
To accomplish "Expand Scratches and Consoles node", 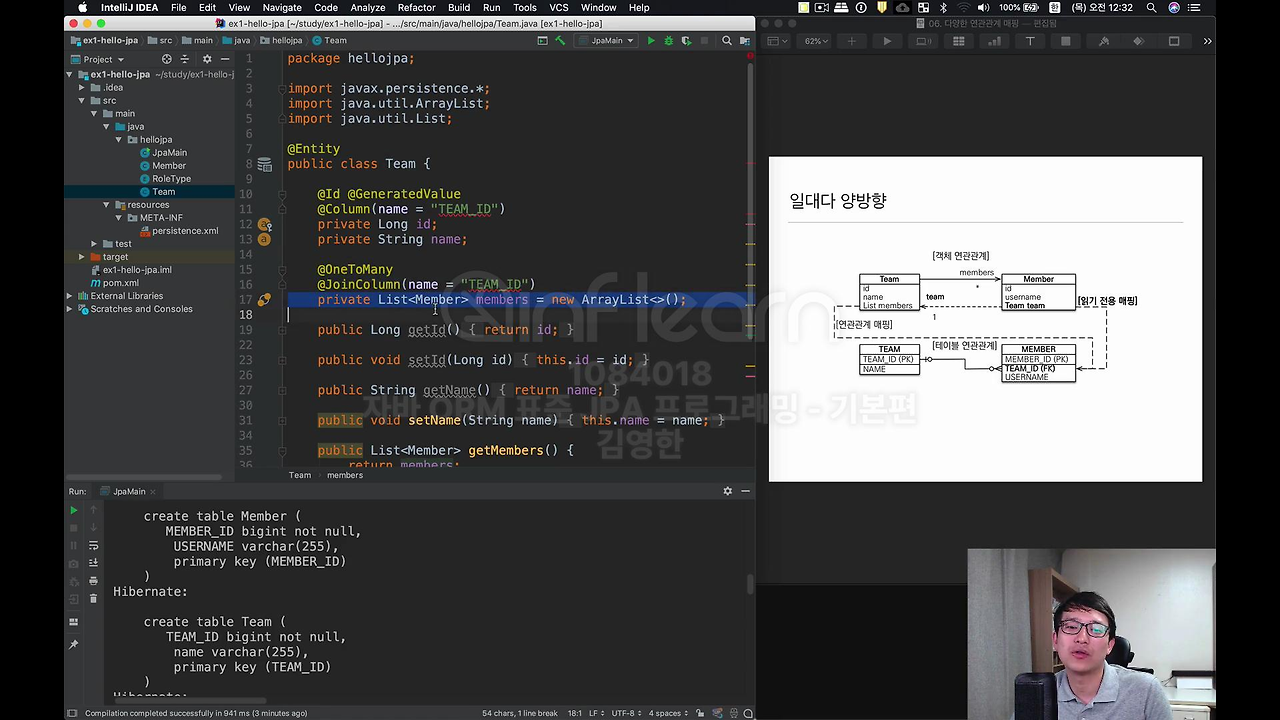I will pyautogui.click(x=71, y=309).
